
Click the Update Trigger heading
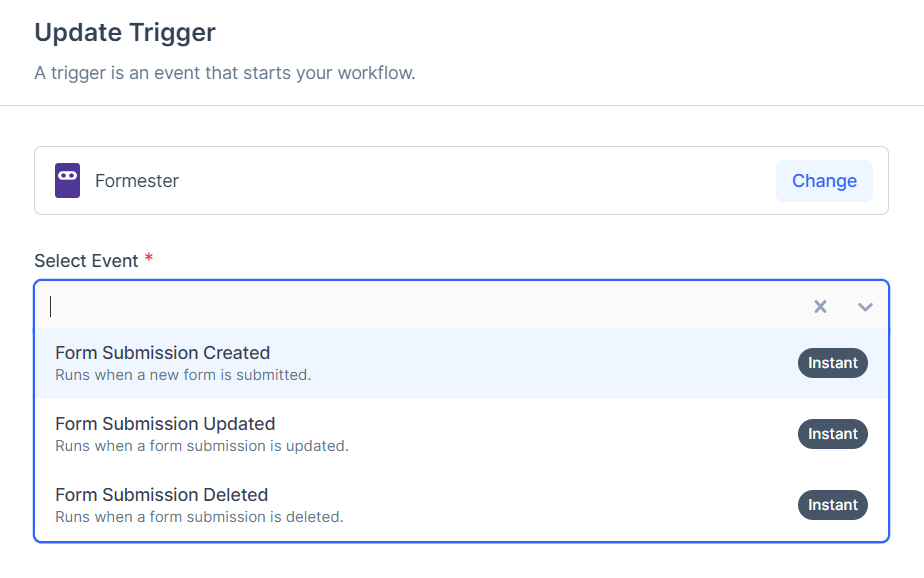[125, 32]
